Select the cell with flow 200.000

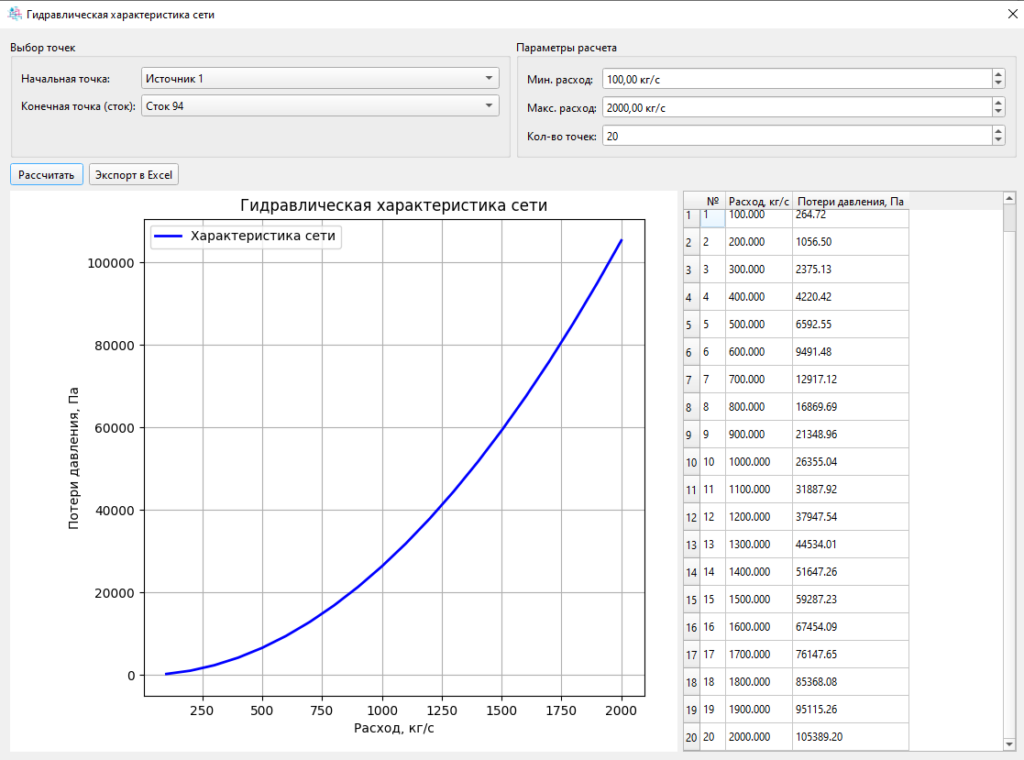[759, 242]
